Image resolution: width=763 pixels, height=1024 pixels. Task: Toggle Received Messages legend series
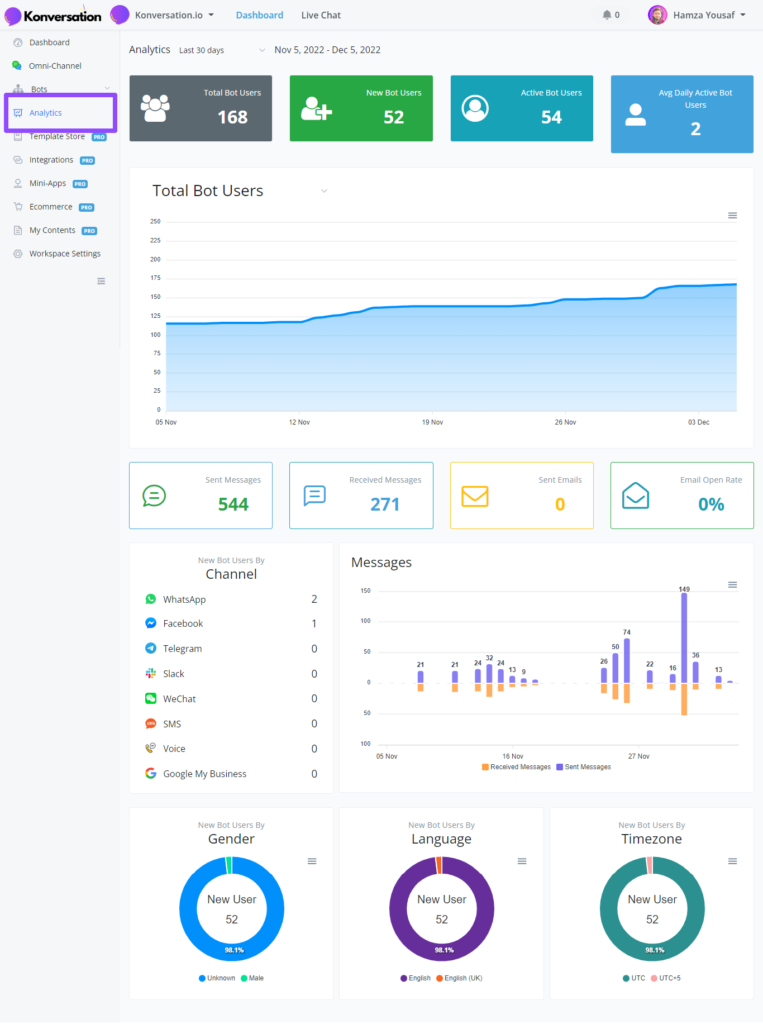(x=516, y=767)
